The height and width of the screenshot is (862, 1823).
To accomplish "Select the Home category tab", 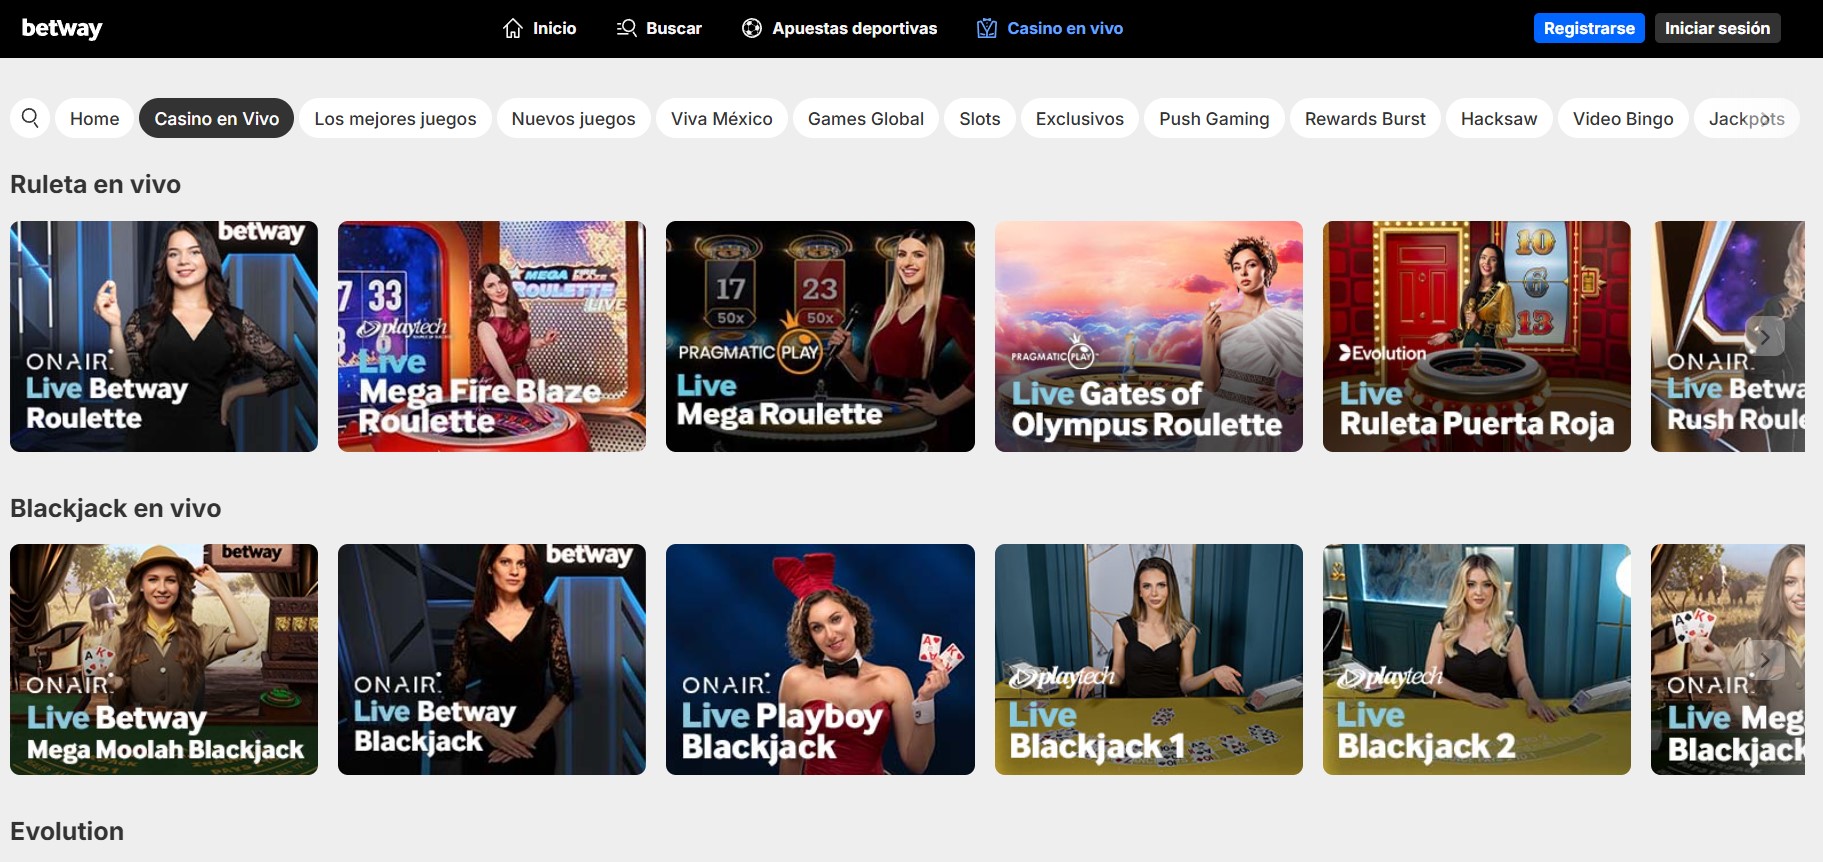I will coord(94,118).
